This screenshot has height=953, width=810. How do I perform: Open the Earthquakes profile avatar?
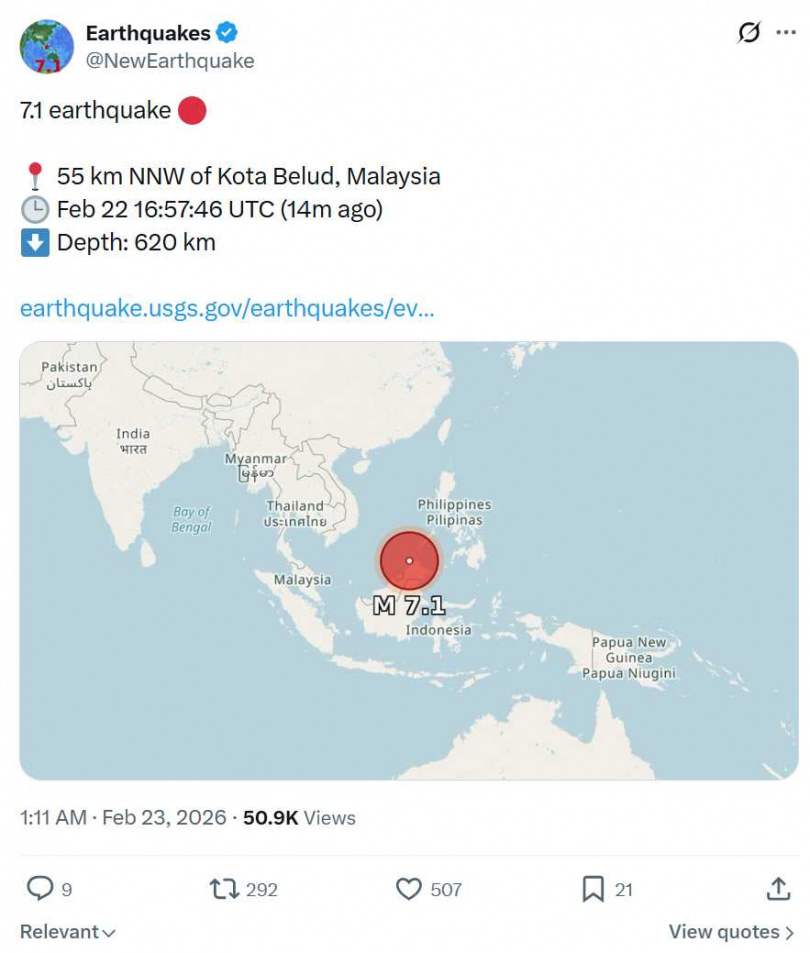coord(44,45)
